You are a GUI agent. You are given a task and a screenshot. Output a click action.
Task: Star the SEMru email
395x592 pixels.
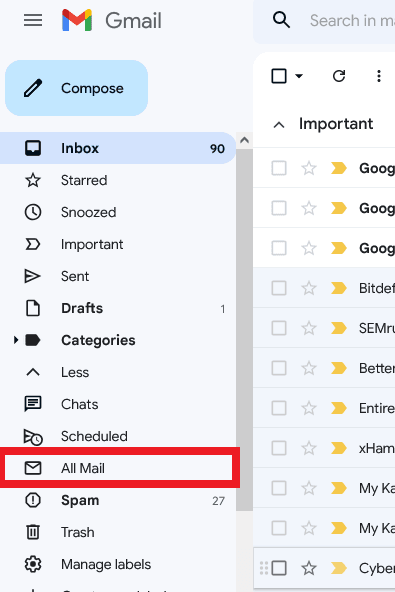point(309,328)
